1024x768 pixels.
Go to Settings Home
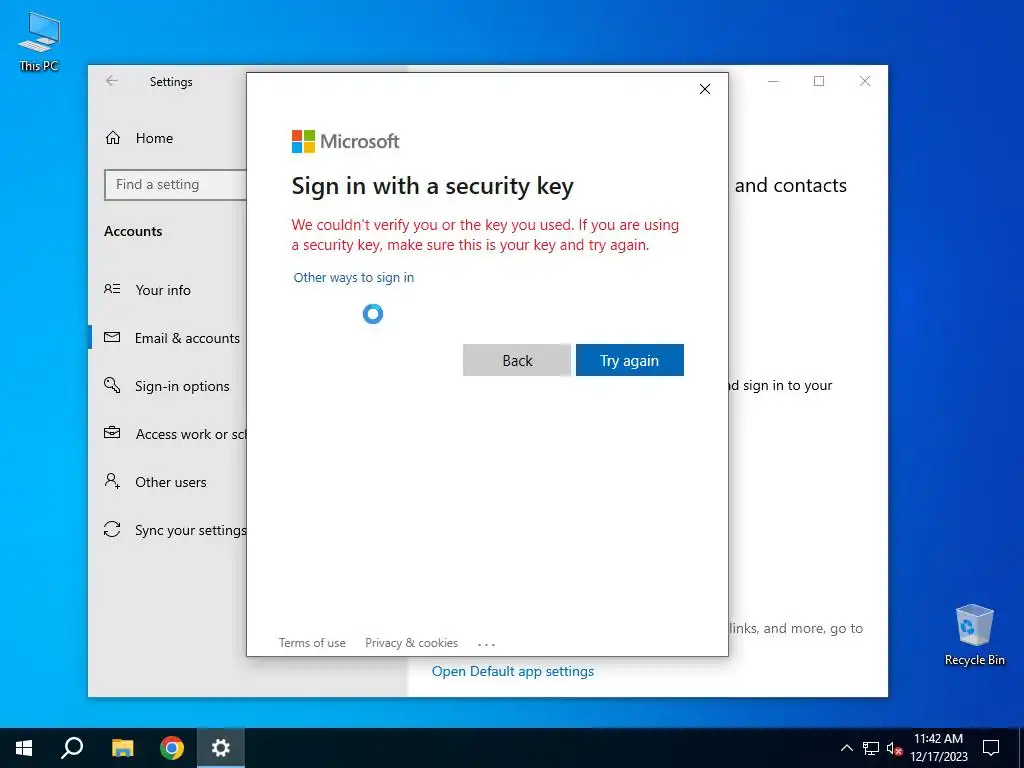tap(154, 138)
